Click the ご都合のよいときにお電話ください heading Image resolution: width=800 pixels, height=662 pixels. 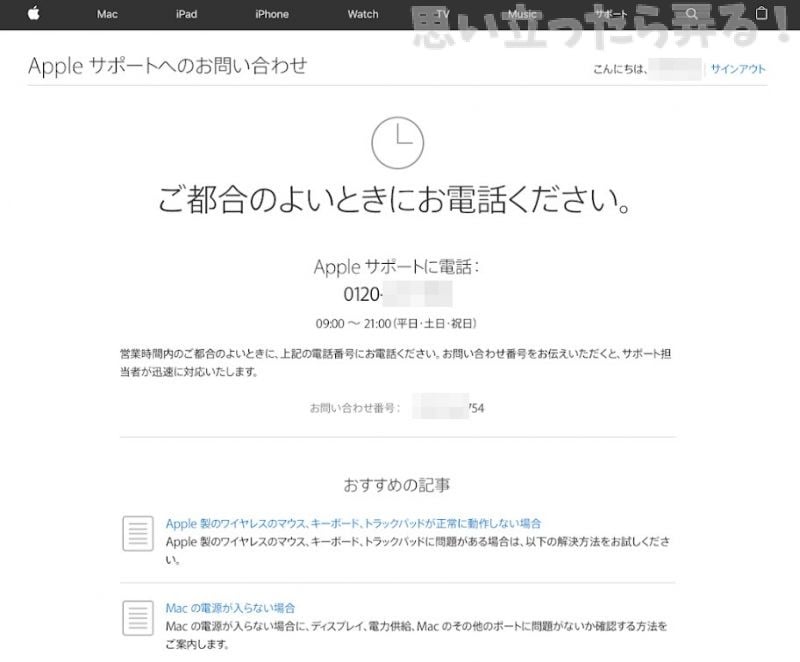point(395,199)
